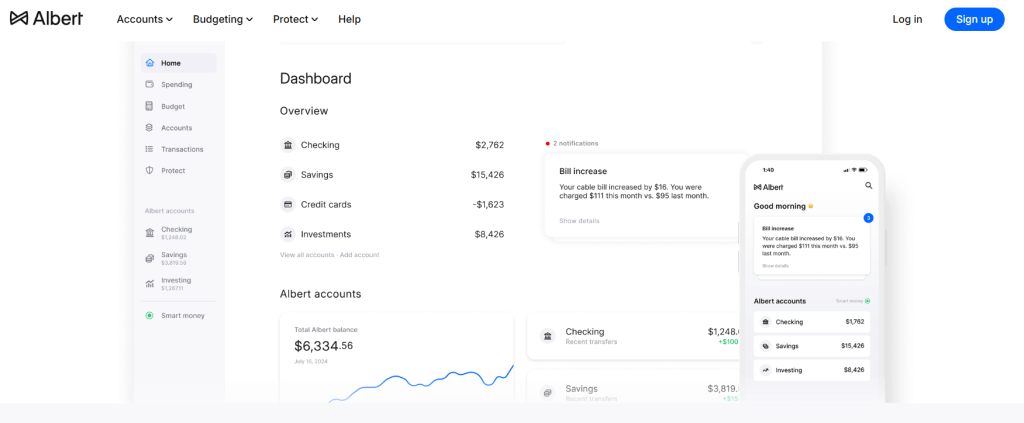
Task: Click the Credit cards balance -$1,623
Action: 488,204
